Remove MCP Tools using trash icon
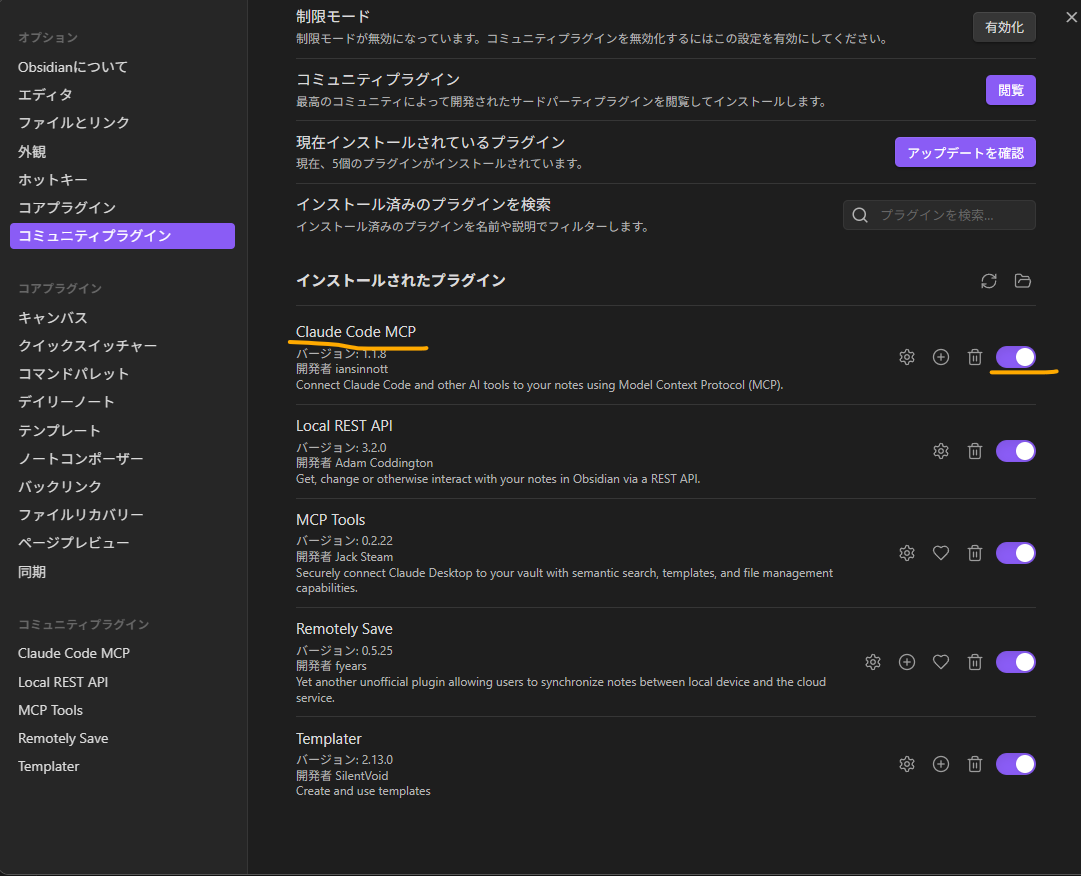The width and height of the screenshot is (1081, 876). pos(974,553)
